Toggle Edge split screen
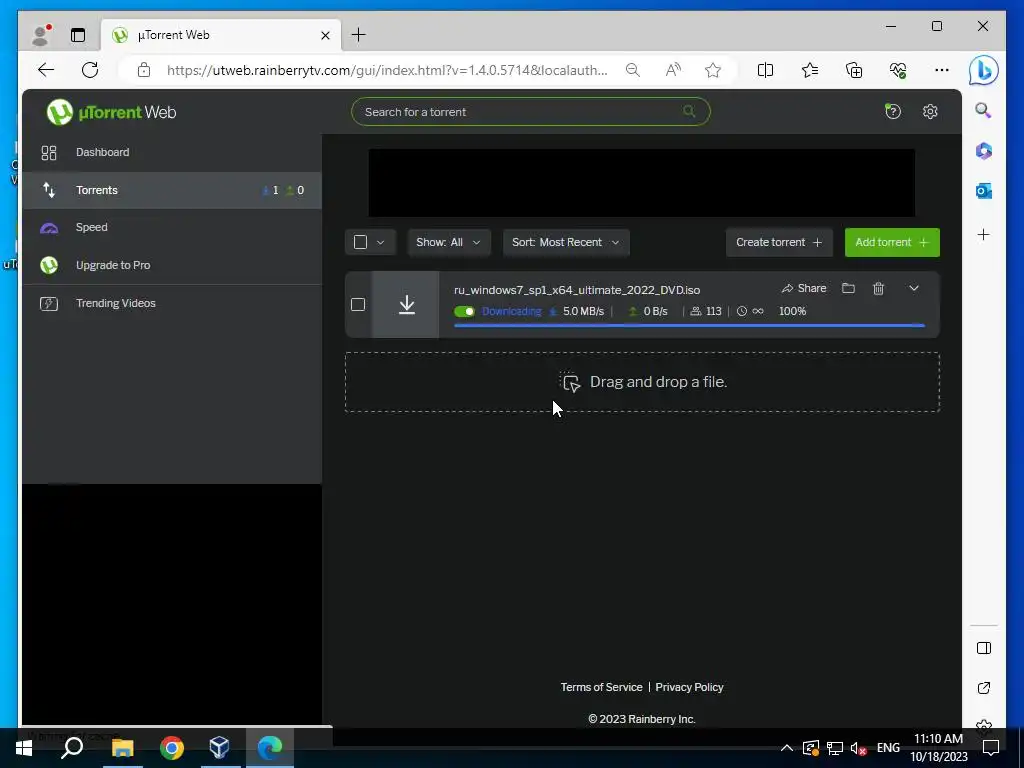The image size is (1024, 768). click(765, 70)
